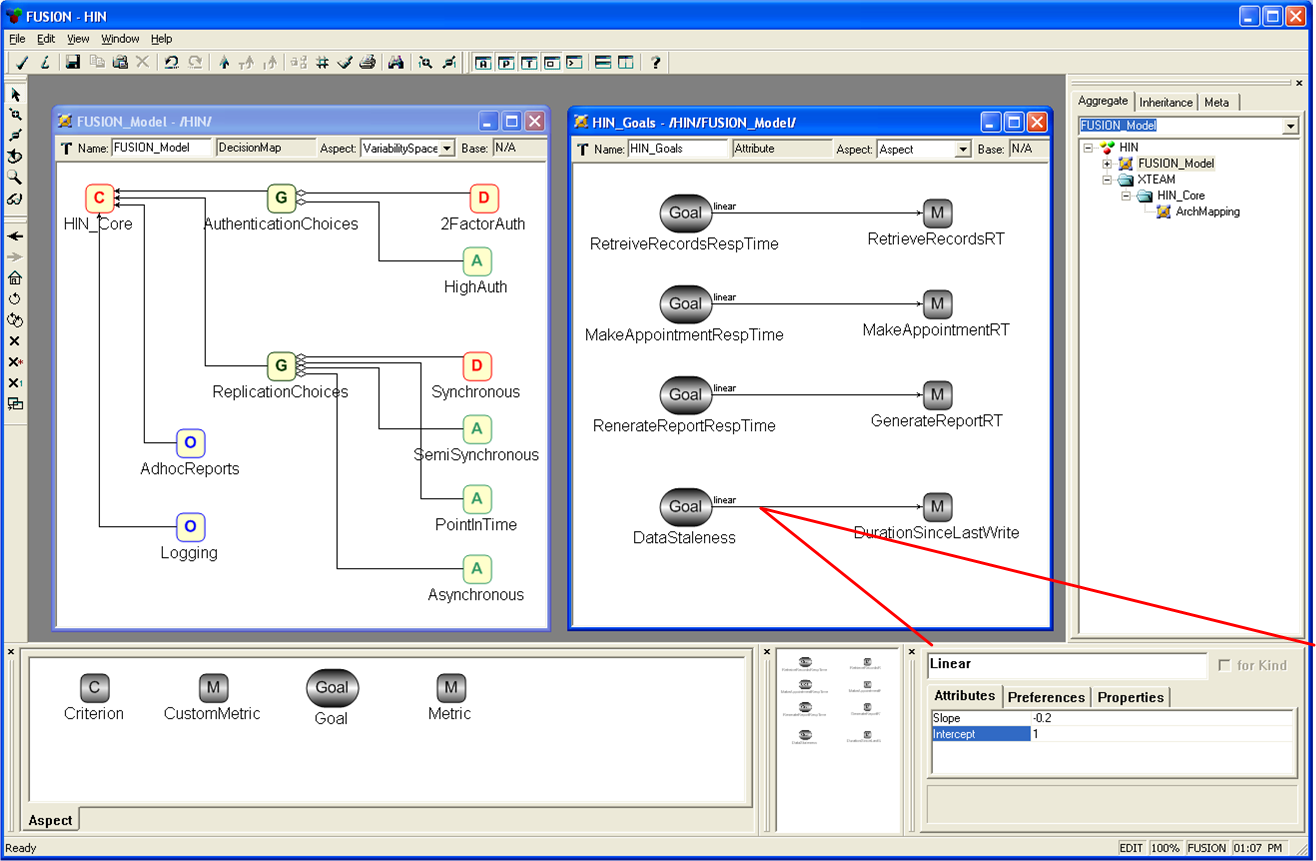Image resolution: width=1316 pixels, height=861 pixels.
Task: Expand the FUSION_Model tree node
Action: coord(1107,163)
